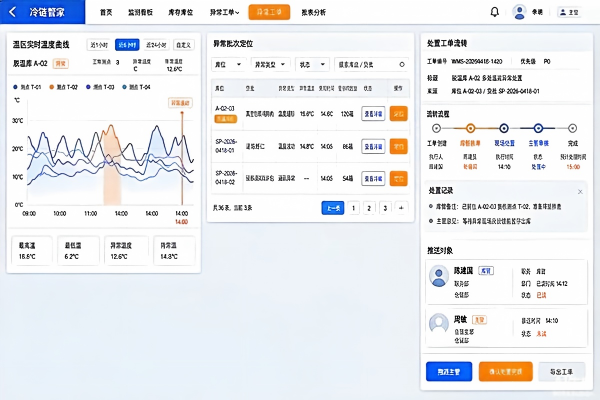Viewport: 600px width, 400px height.
Task: Click the blue tag beside 陈建国
Action: click(486, 271)
